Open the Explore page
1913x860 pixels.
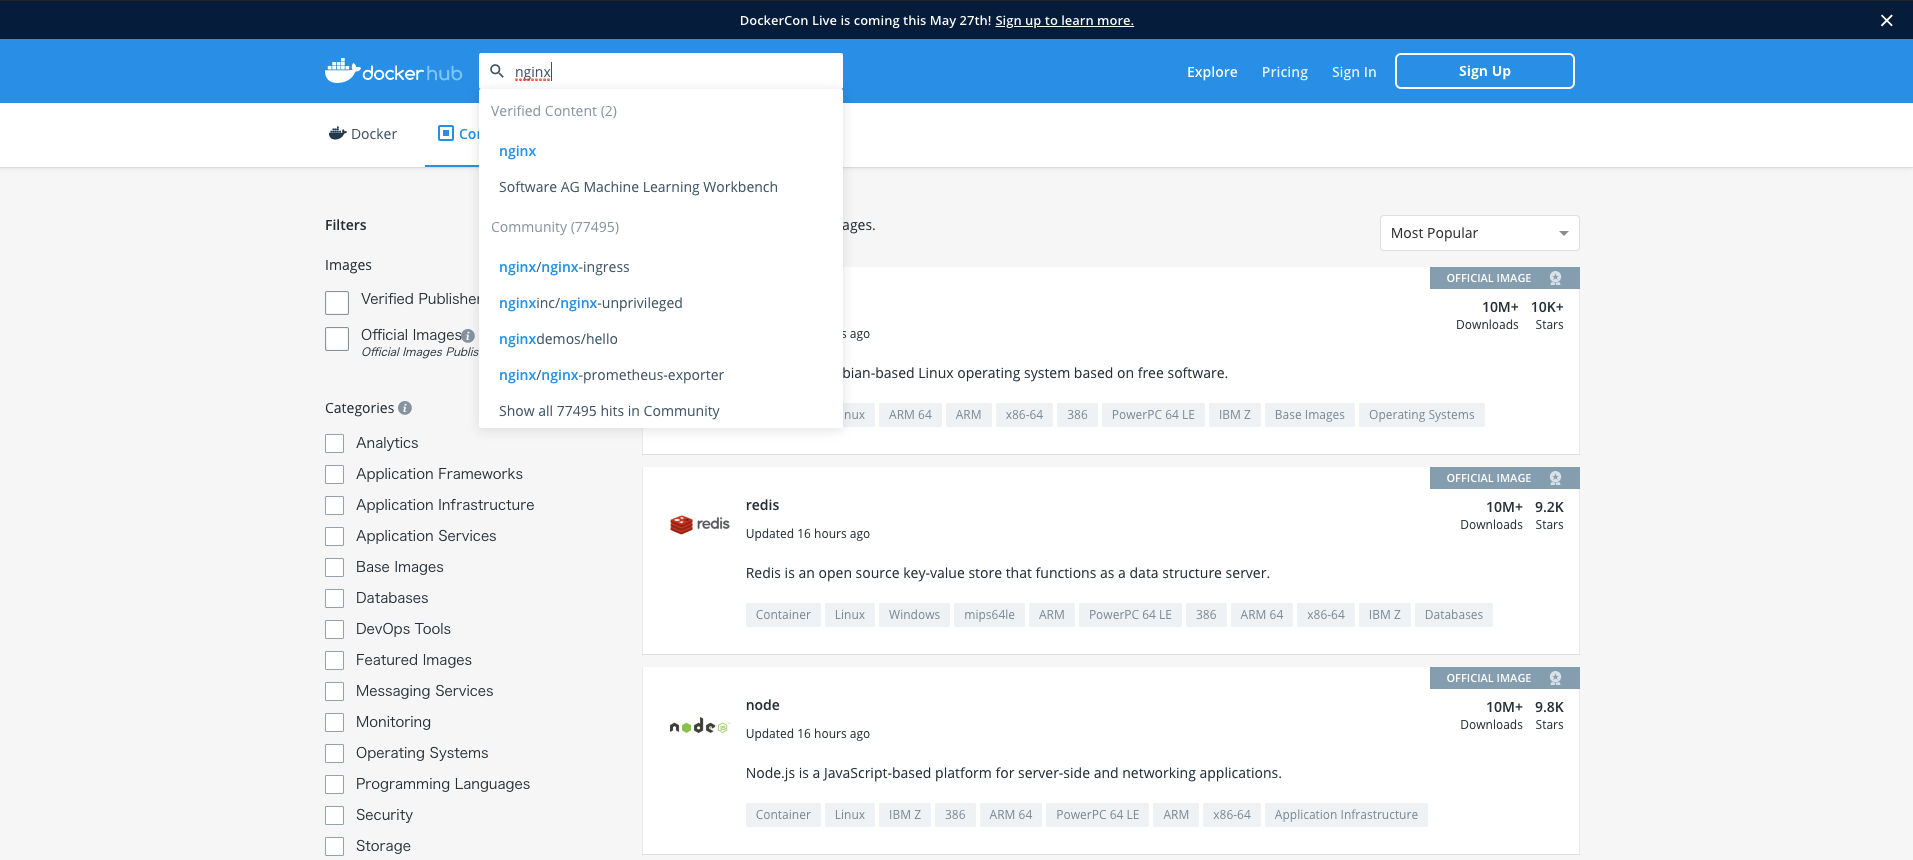(1212, 72)
